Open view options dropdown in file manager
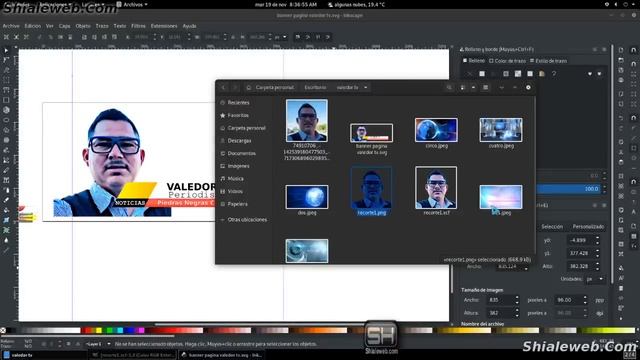640x360 pixels. 473,87
